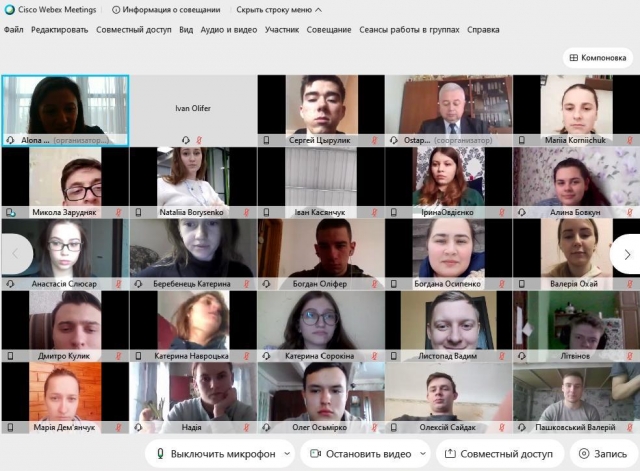Open the Вид menu
Viewport: 640px width, 471px height.
[186, 30]
